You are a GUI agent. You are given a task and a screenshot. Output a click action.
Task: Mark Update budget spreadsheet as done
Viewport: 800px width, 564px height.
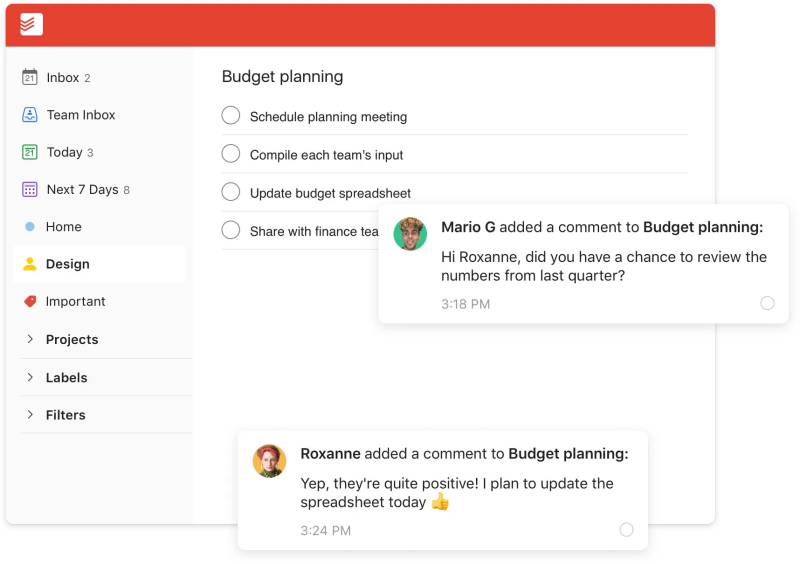231,191
